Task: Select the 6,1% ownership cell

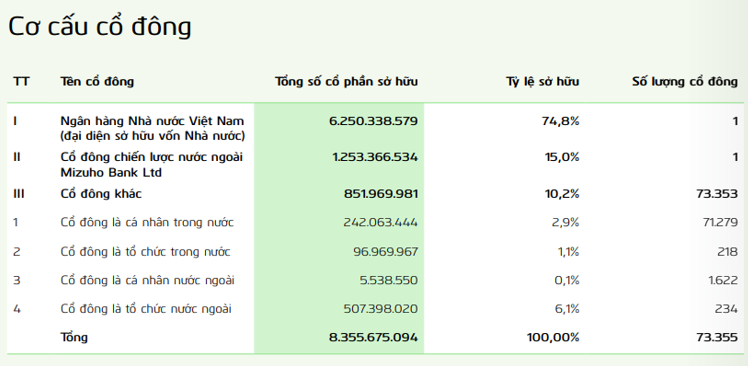Action: pos(567,309)
